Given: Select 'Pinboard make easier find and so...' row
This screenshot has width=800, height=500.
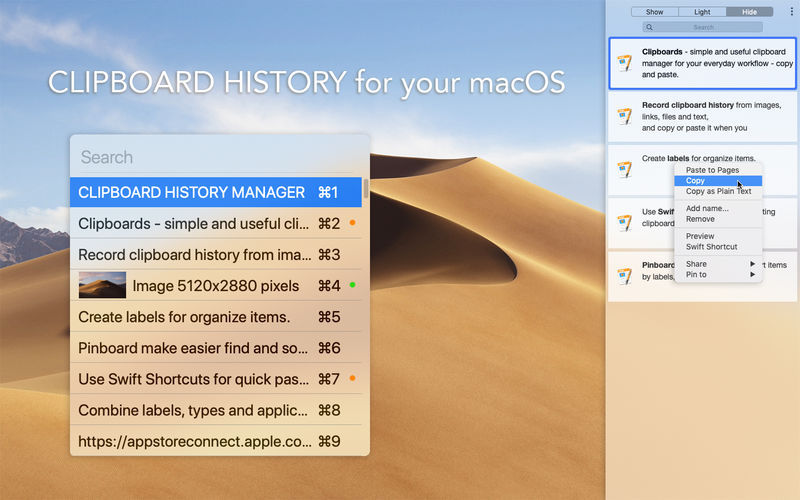Looking at the screenshot, I should [216, 348].
